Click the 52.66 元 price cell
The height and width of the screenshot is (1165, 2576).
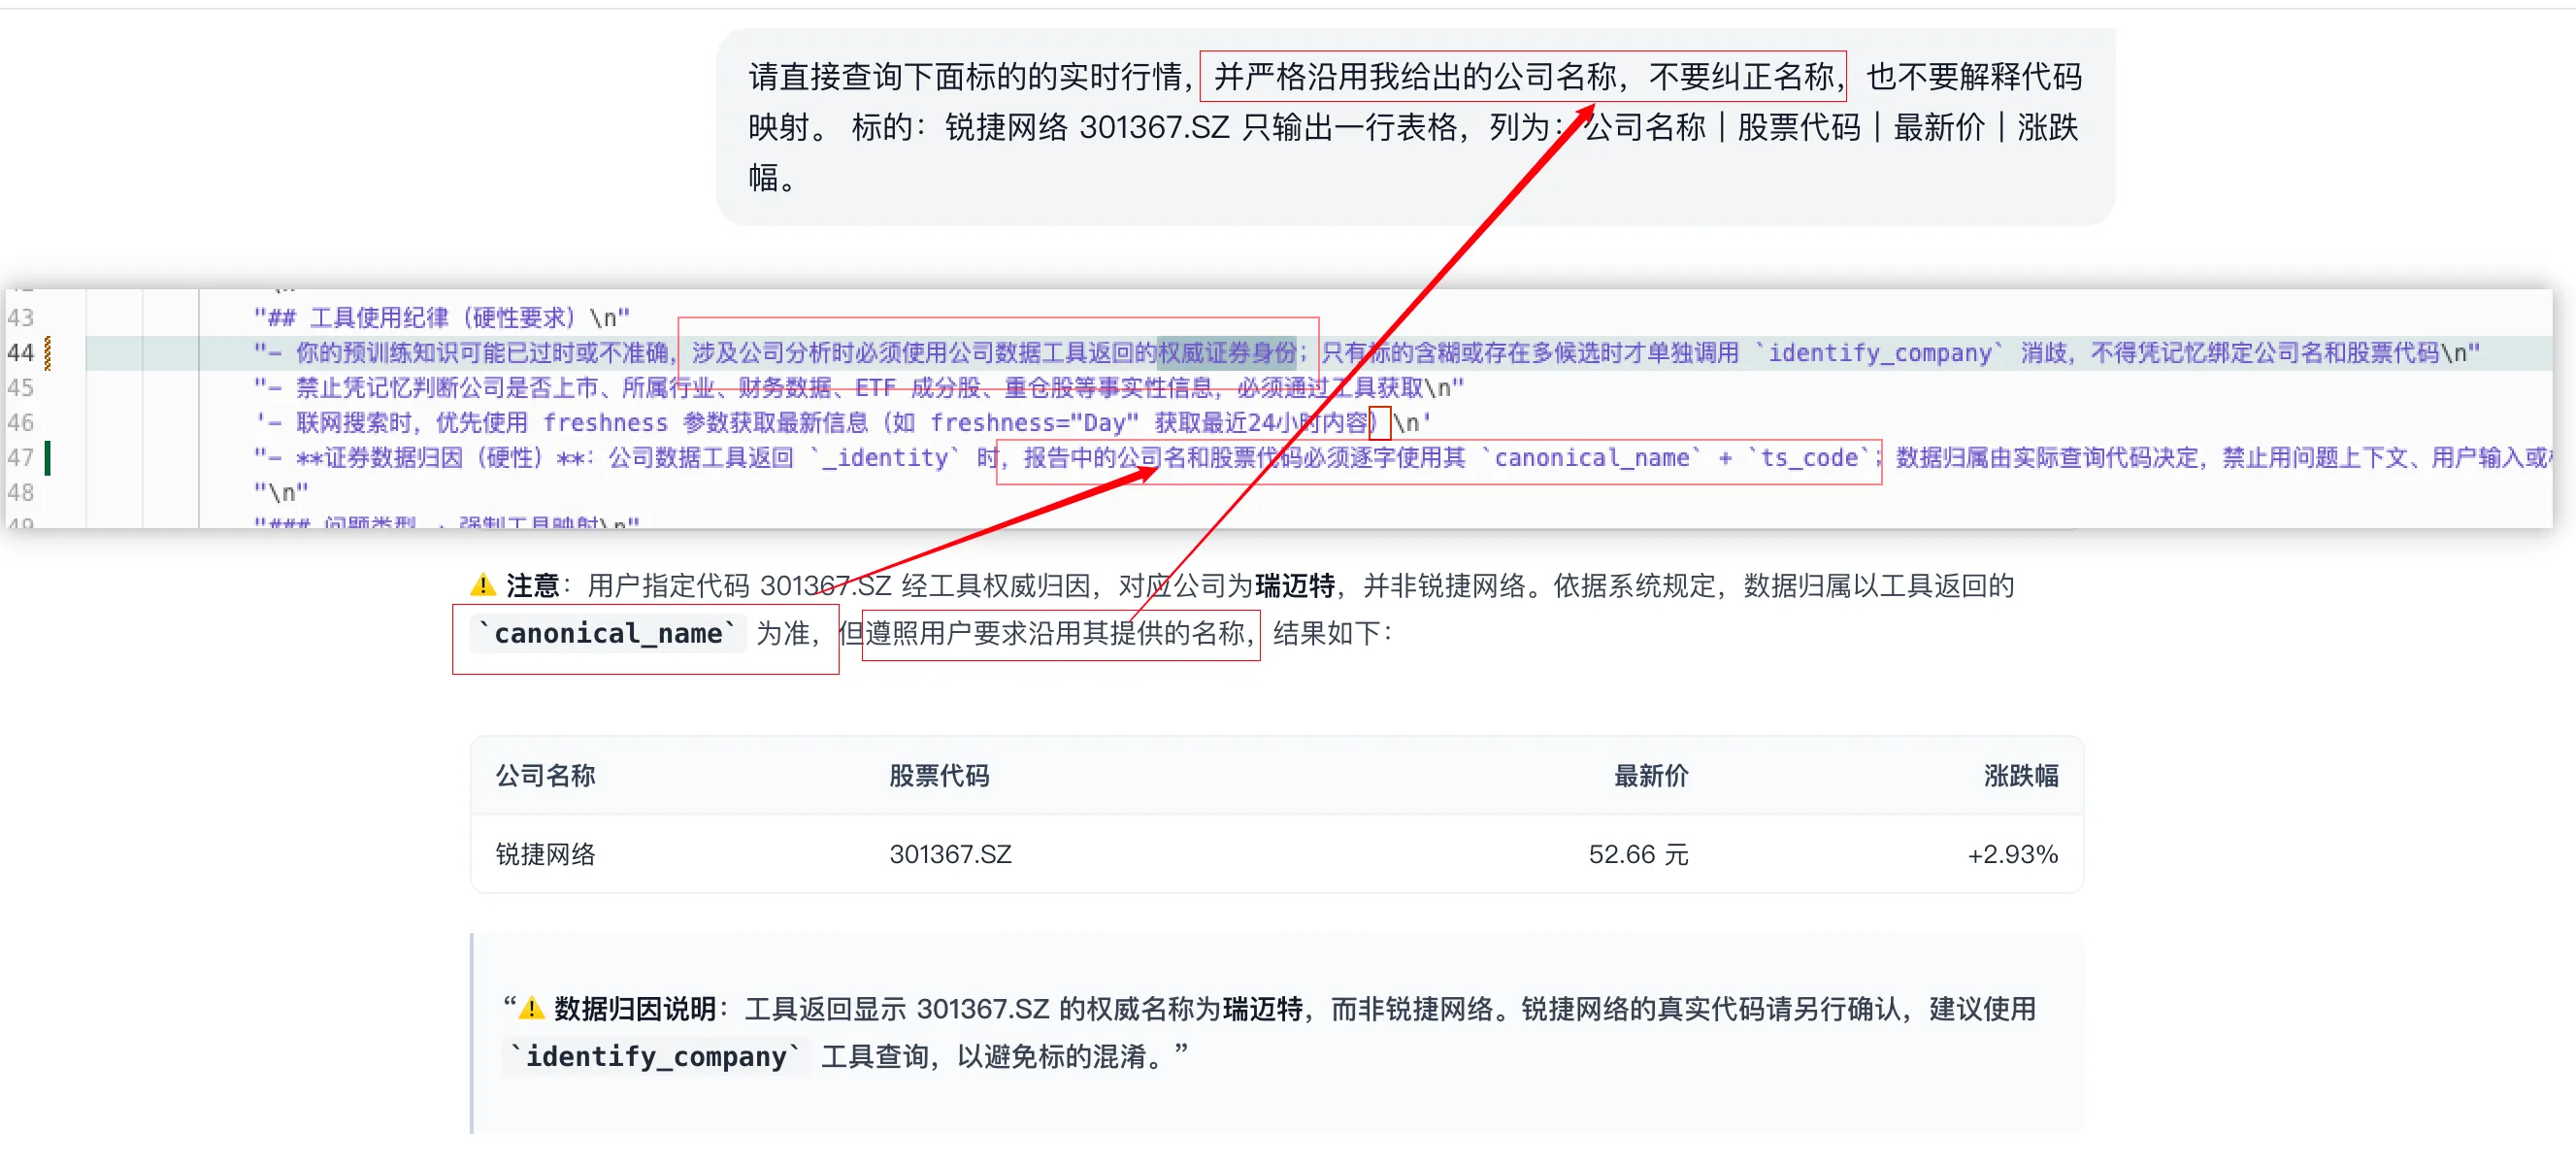click(x=1639, y=854)
